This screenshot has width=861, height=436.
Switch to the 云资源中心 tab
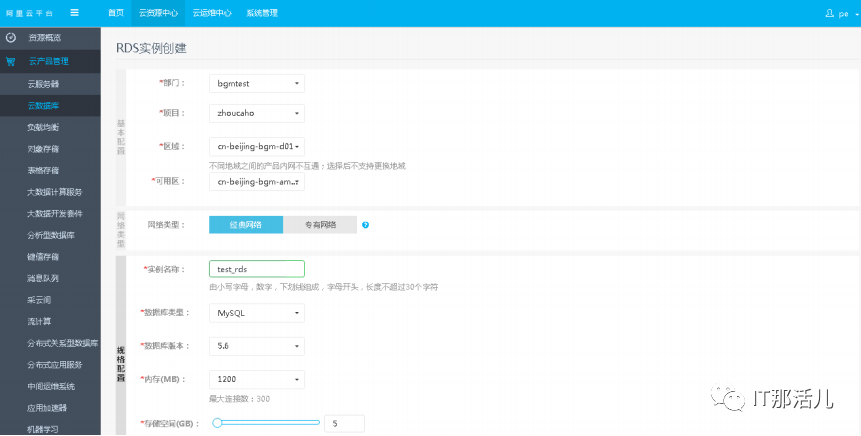tap(158, 13)
